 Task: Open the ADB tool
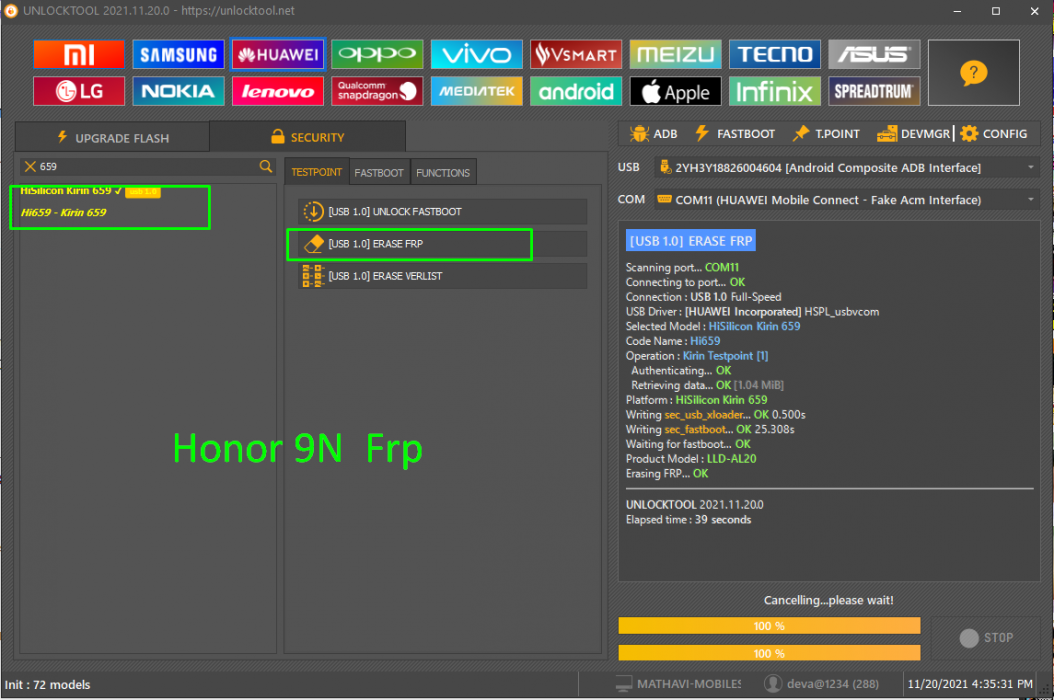653,134
